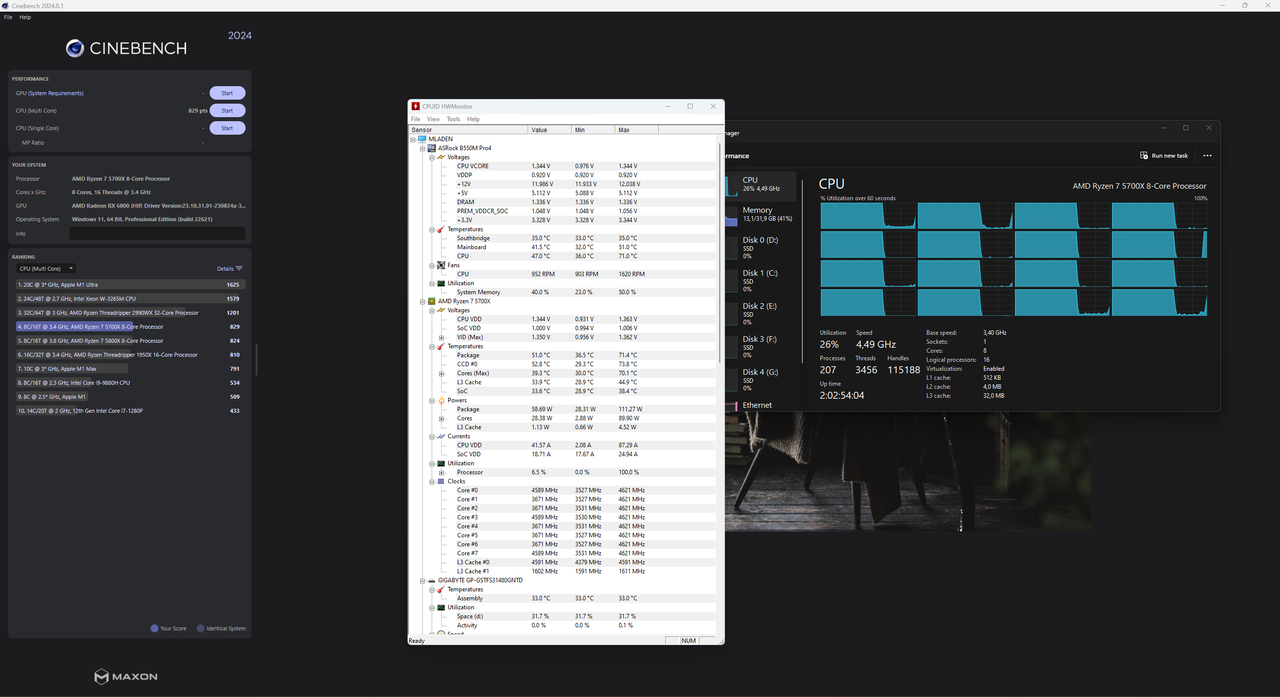Image resolution: width=1280 pixels, height=697 pixels.
Task: Click the Maxon logo at bottom
Action: 126,677
